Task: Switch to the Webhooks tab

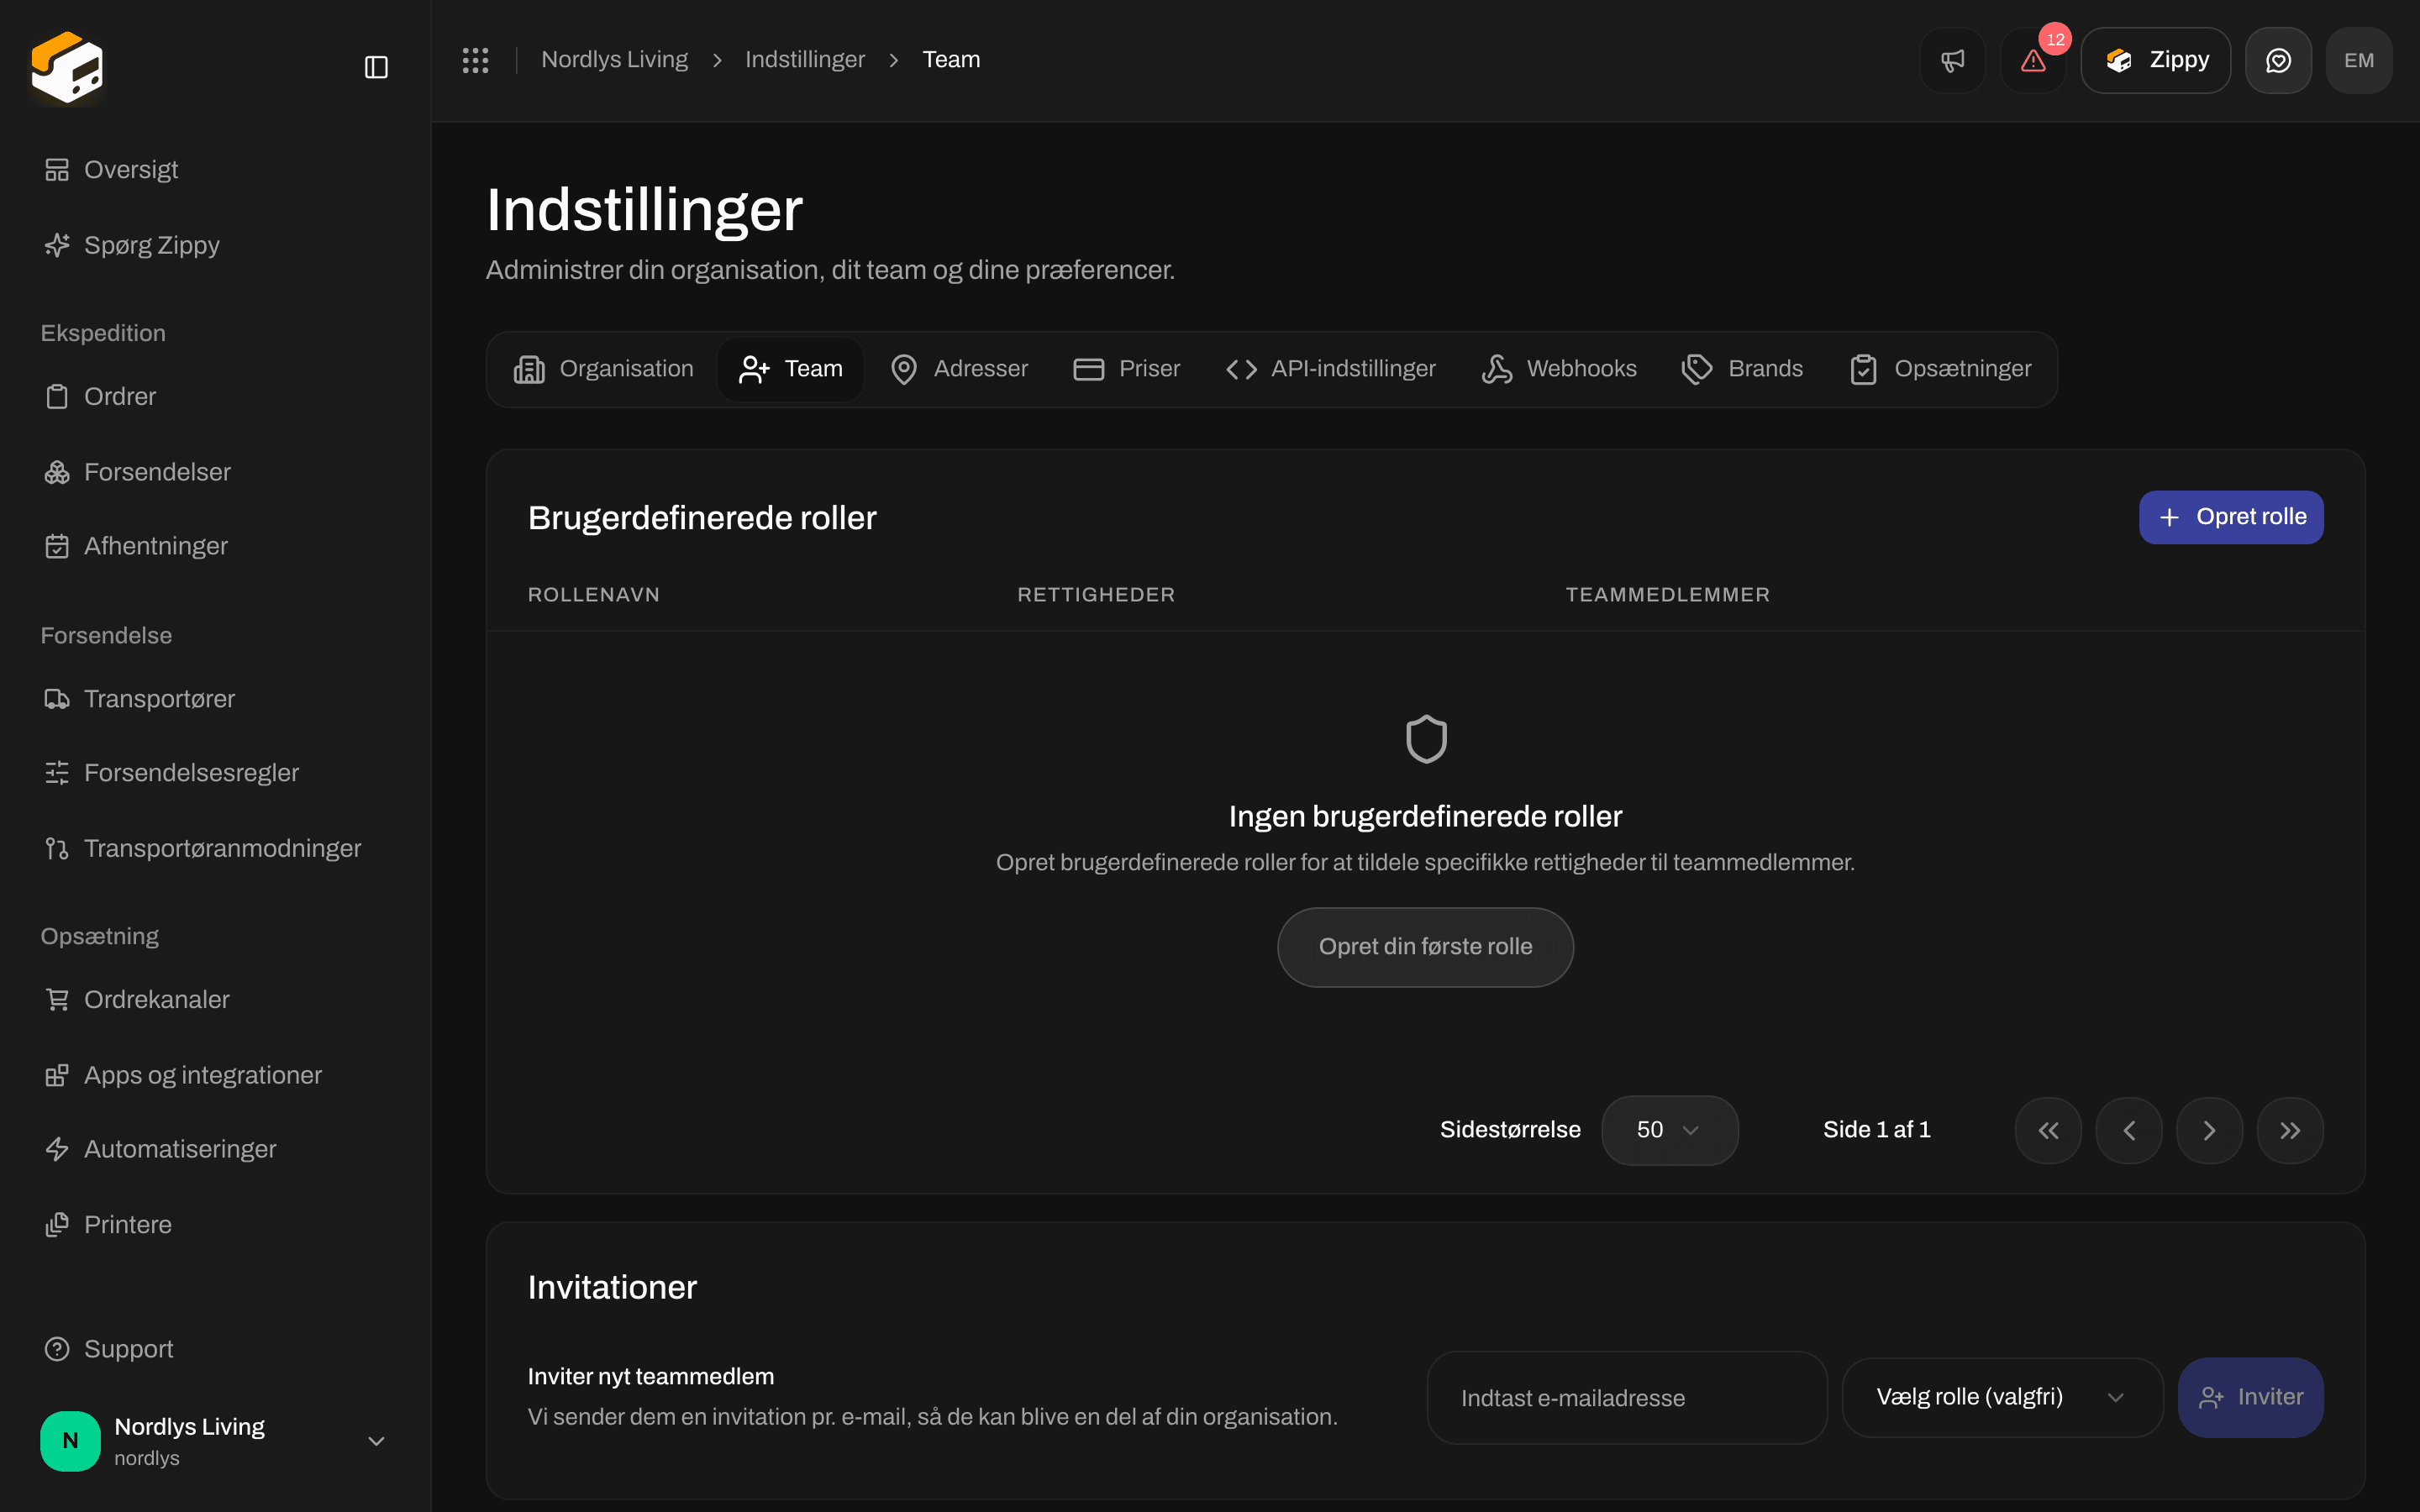Action: coord(1559,369)
